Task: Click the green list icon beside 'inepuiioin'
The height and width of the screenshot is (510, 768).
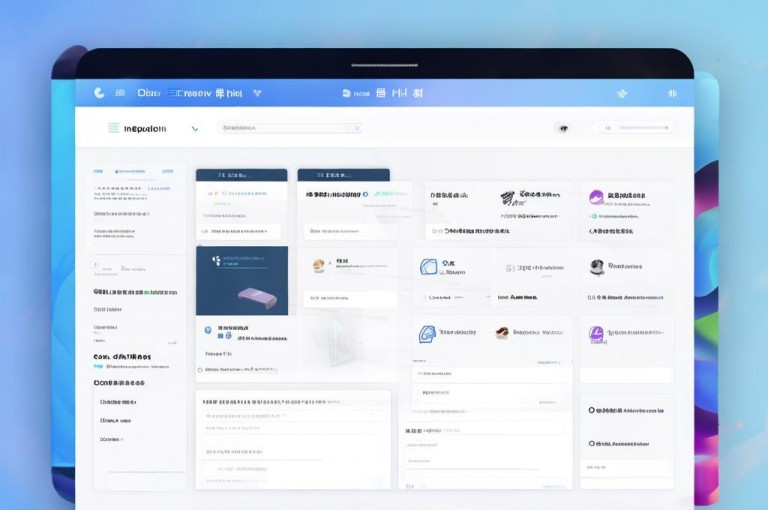Action: pyautogui.click(x=113, y=128)
